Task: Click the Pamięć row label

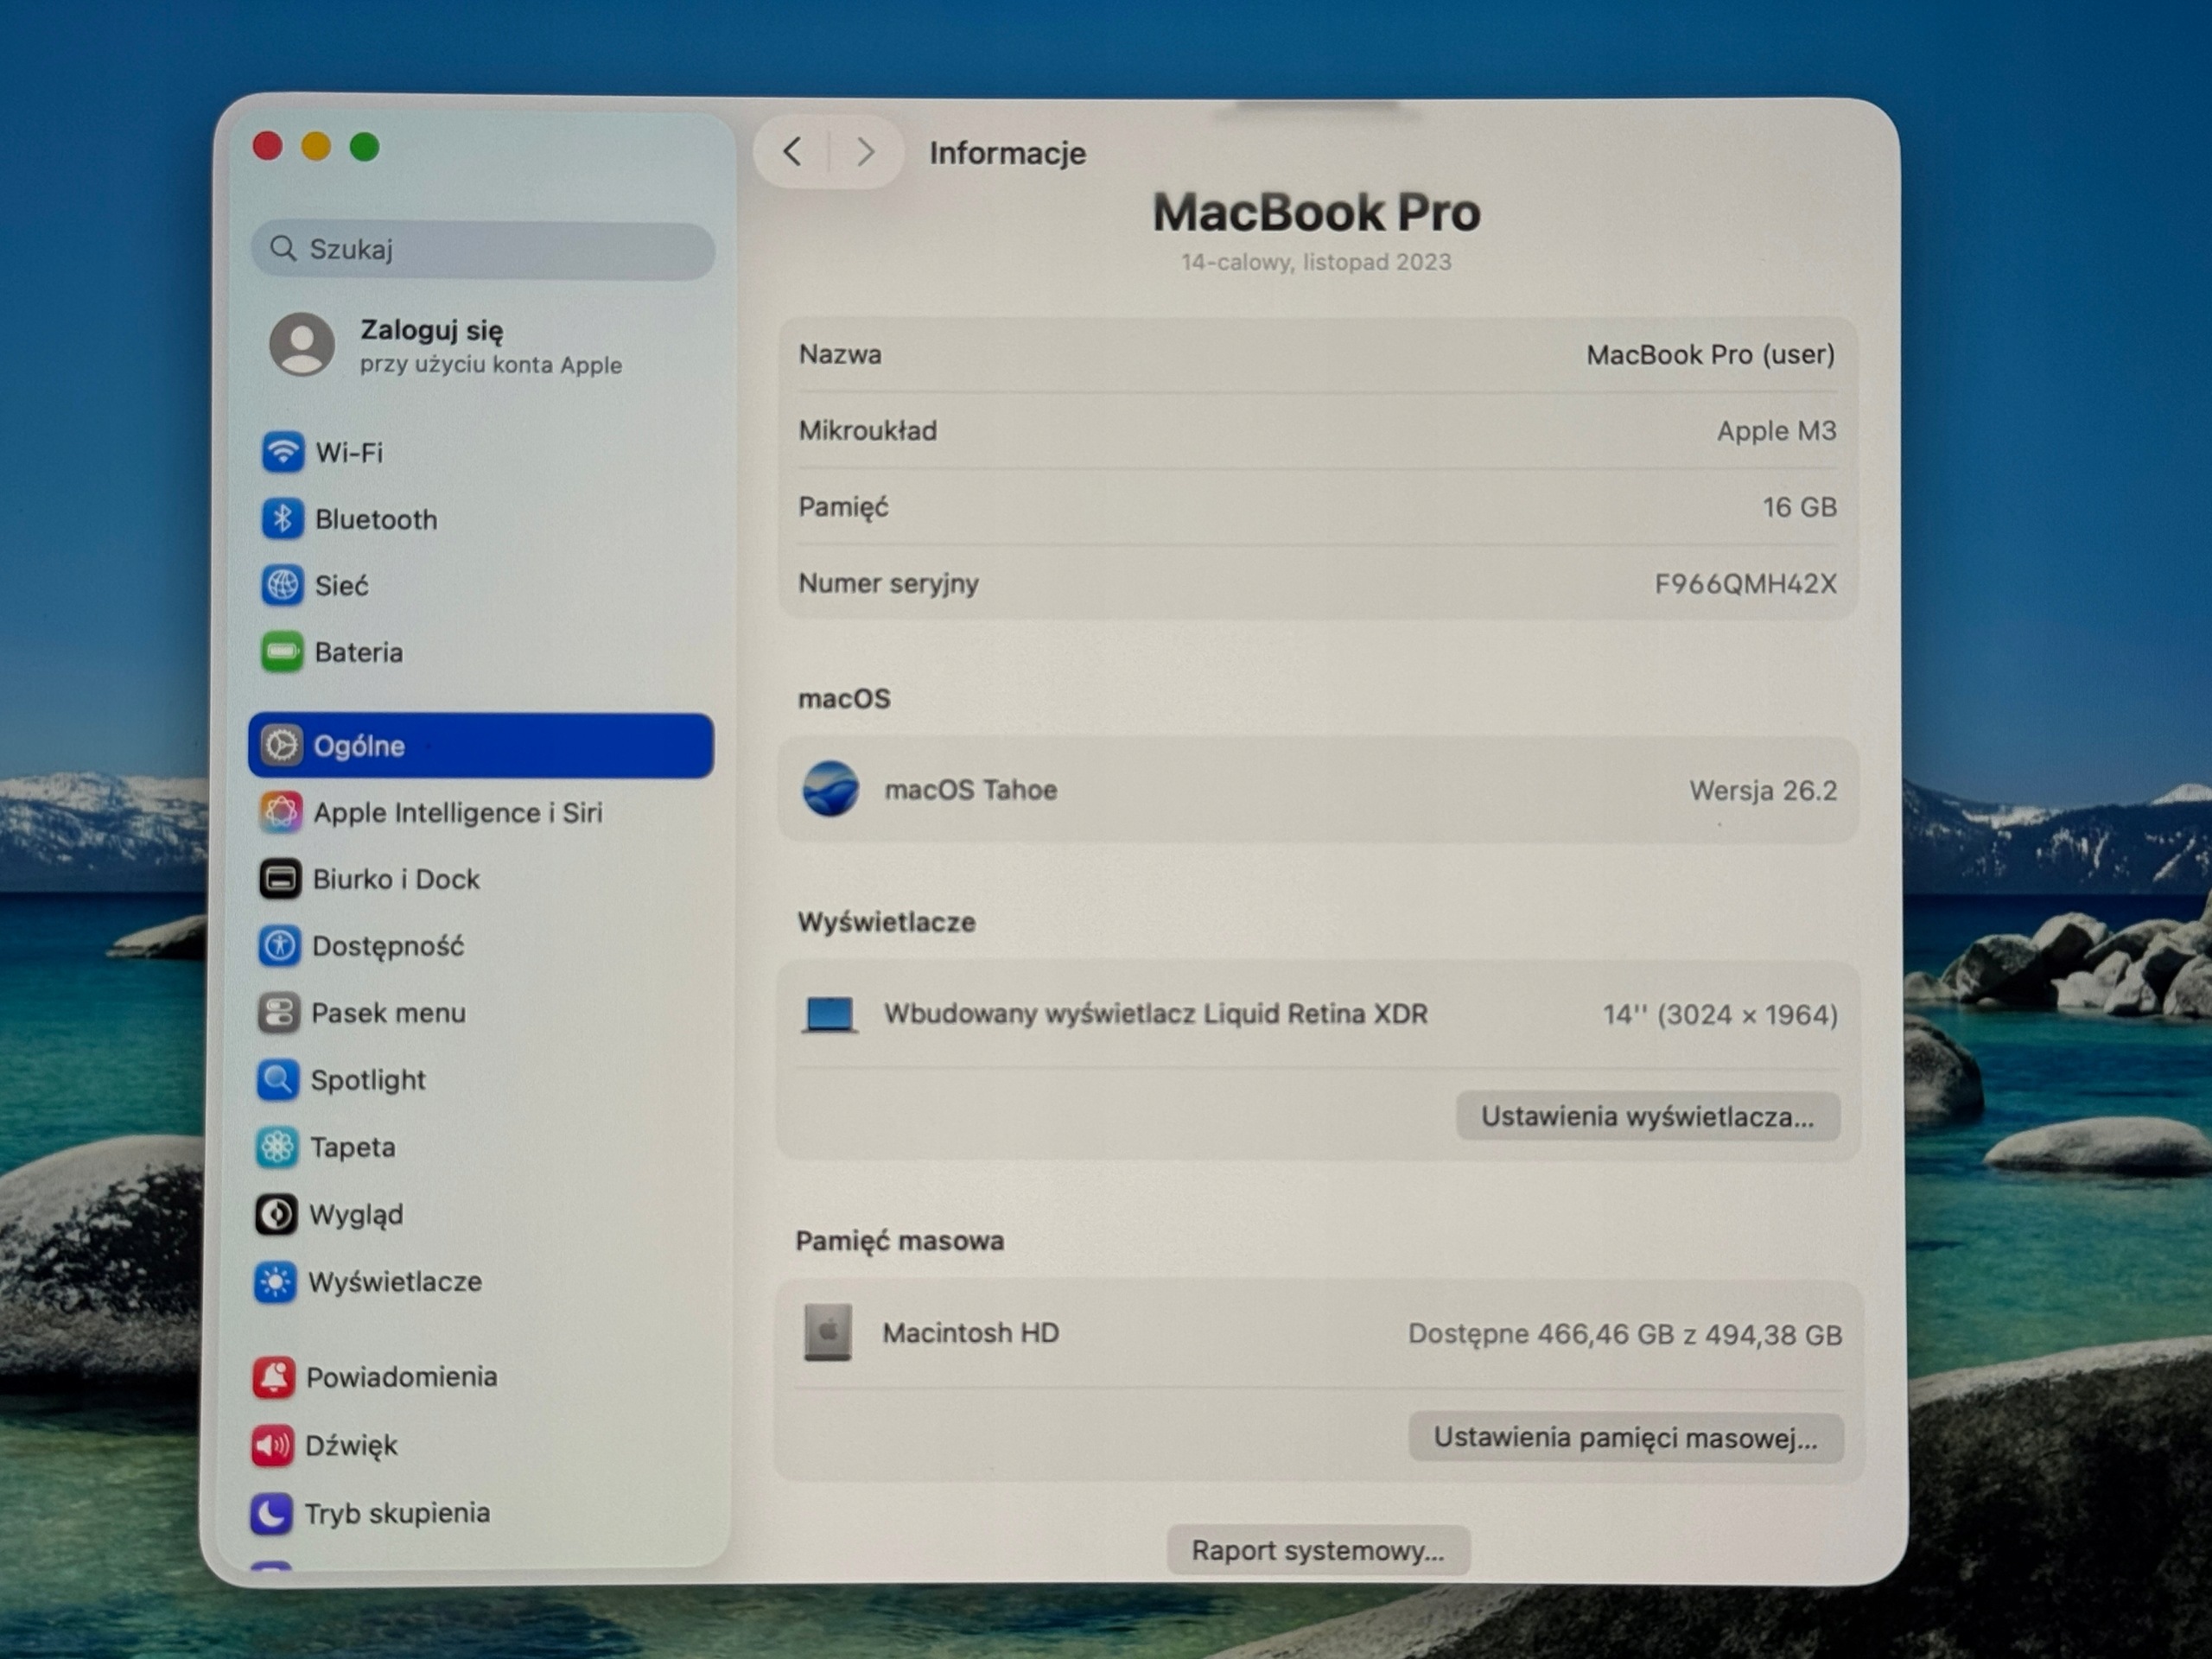Action: (843, 508)
